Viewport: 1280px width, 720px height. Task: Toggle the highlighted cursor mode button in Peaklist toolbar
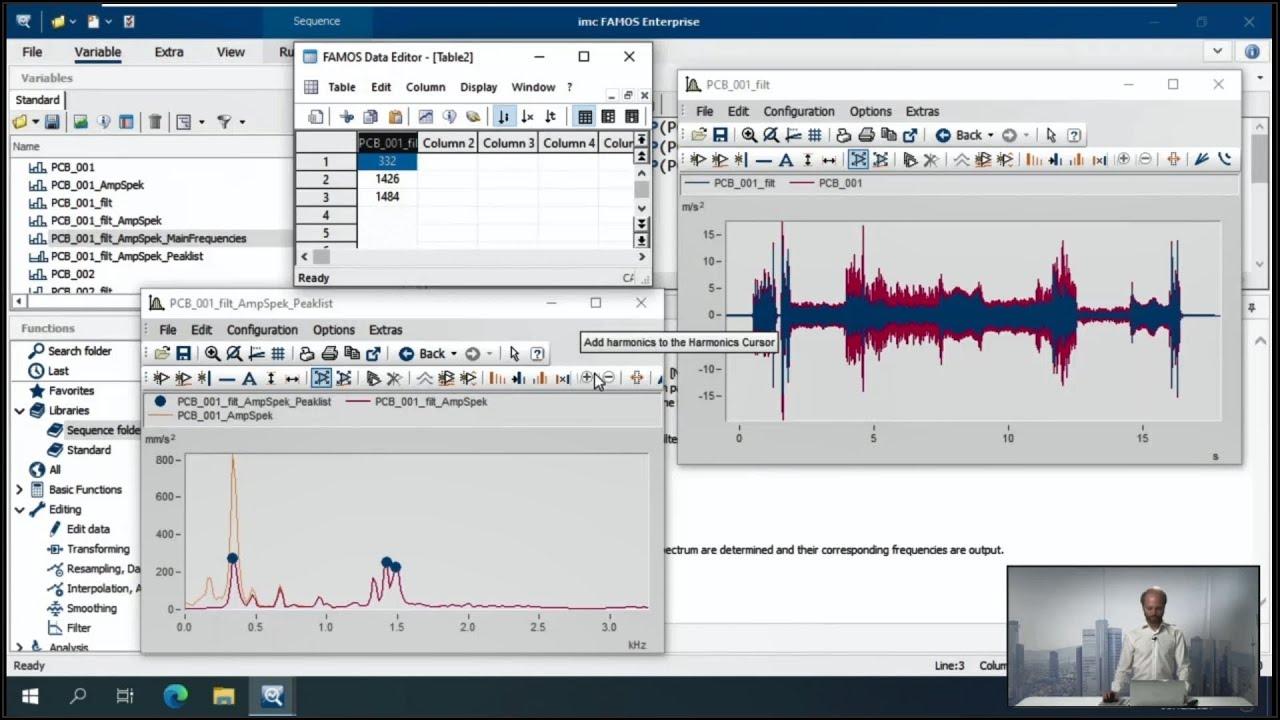tap(321, 378)
